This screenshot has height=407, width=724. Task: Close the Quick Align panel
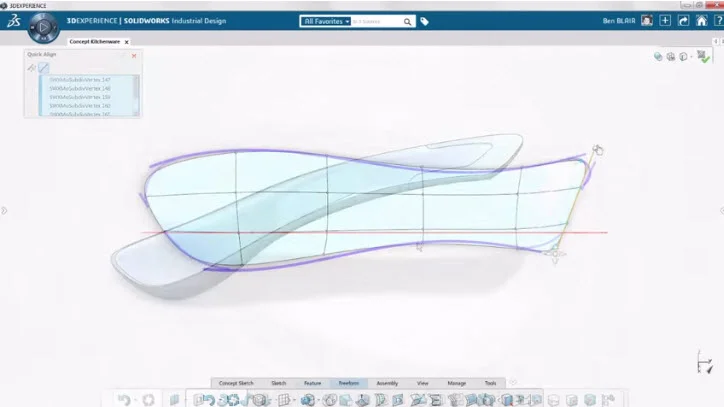click(134, 55)
